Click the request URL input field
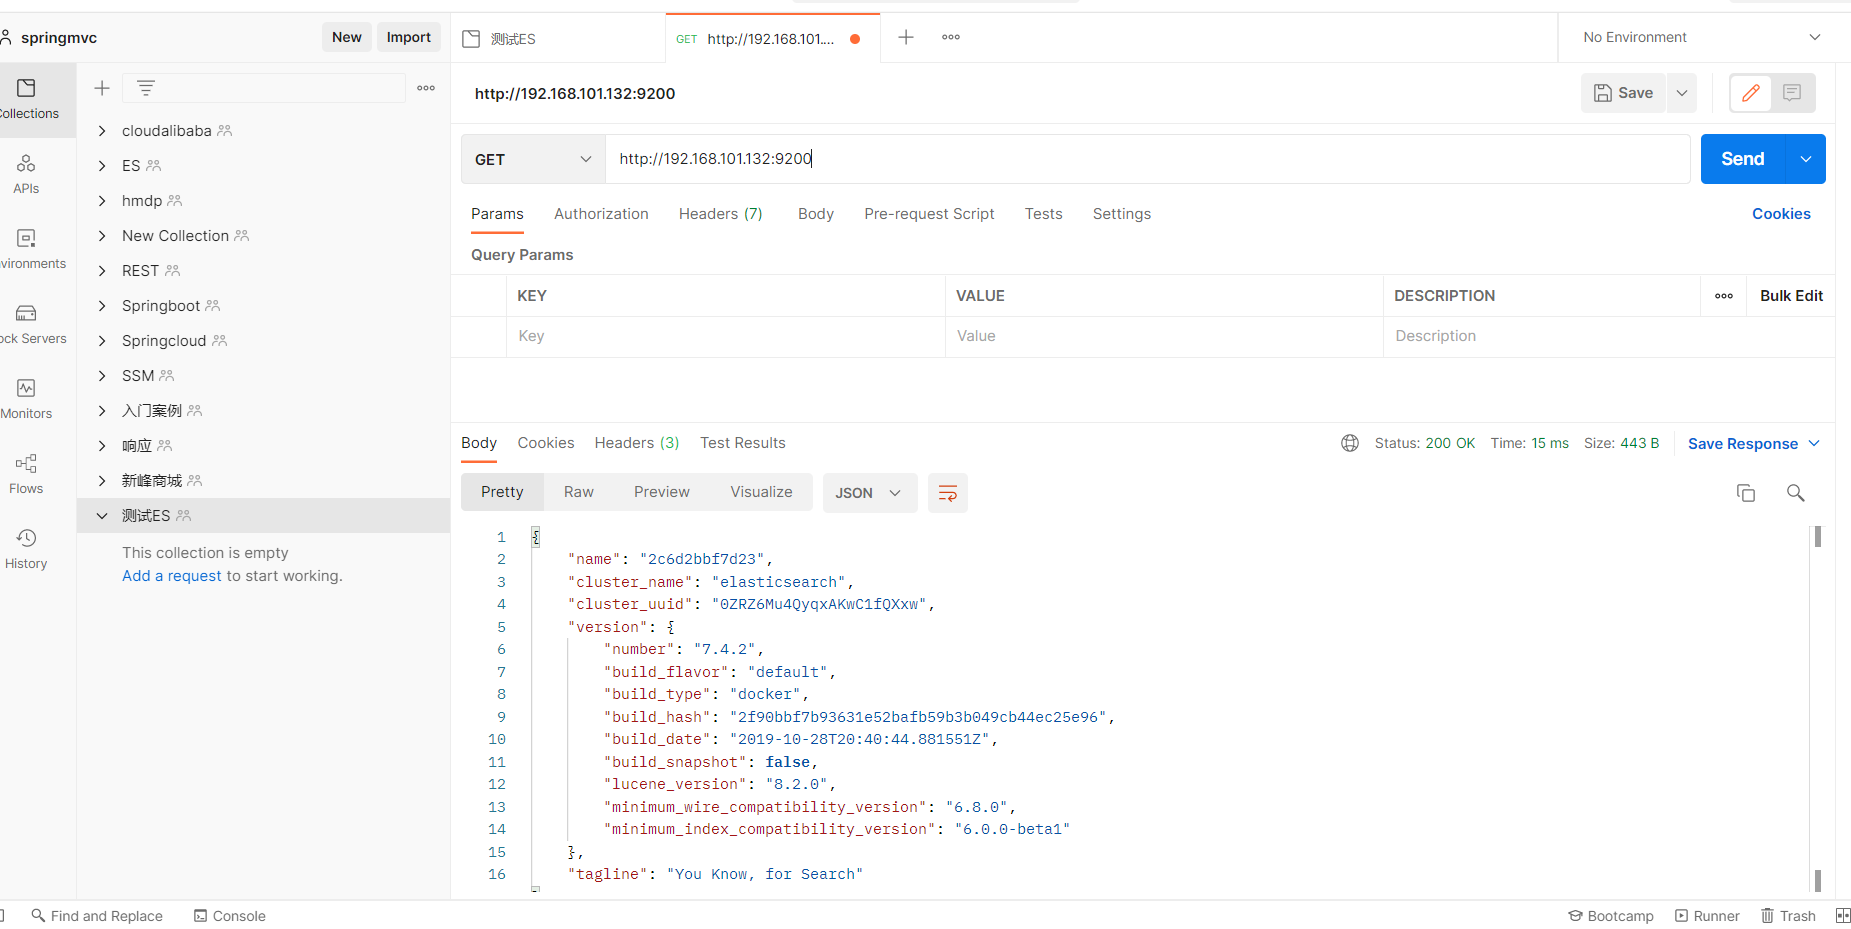 point(1147,159)
